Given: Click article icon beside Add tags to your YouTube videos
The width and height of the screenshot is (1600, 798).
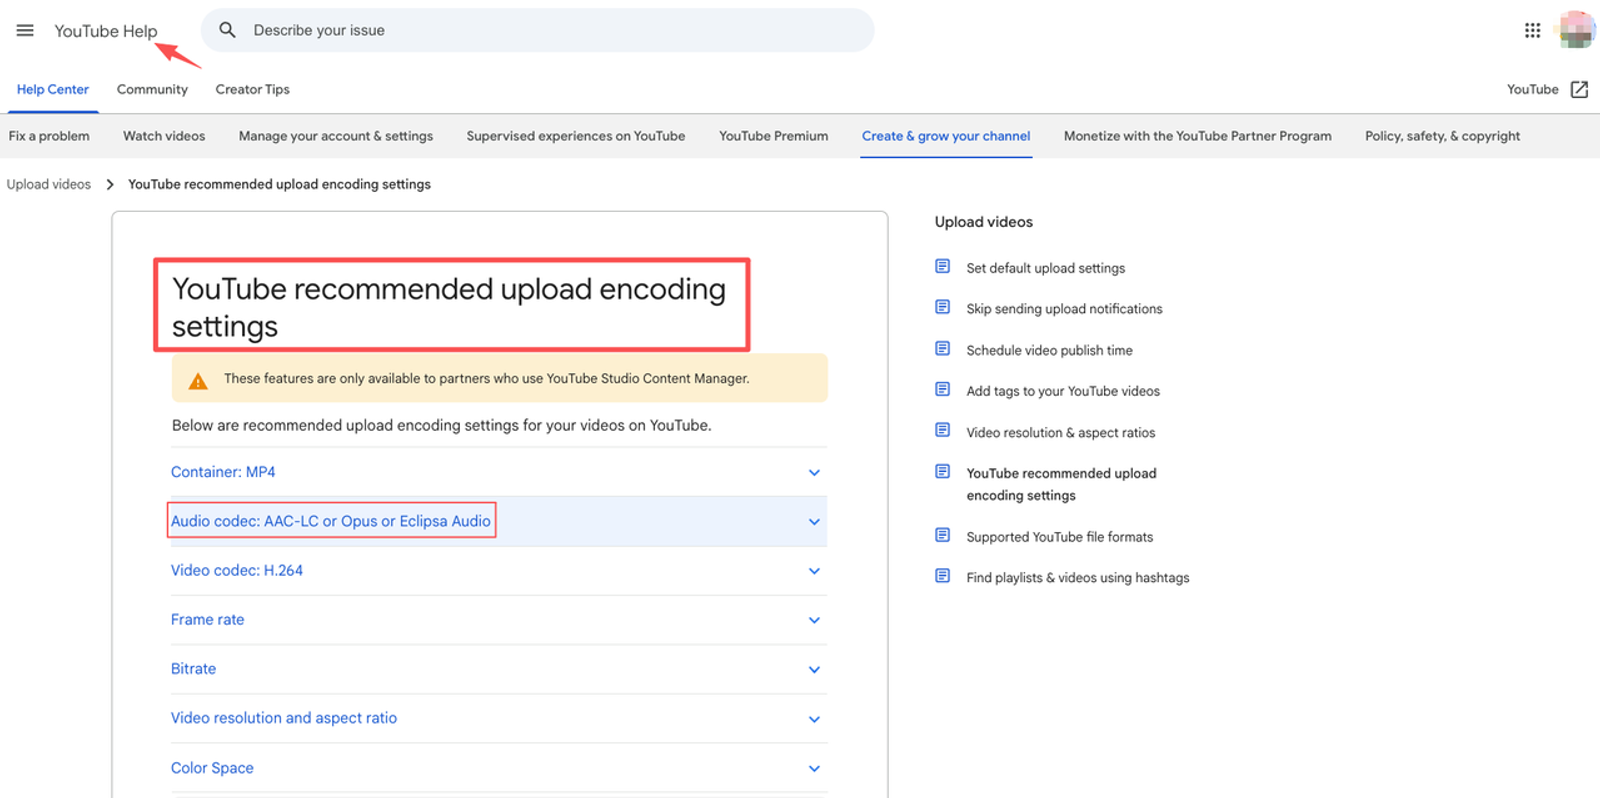Looking at the screenshot, I should (x=942, y=389).
